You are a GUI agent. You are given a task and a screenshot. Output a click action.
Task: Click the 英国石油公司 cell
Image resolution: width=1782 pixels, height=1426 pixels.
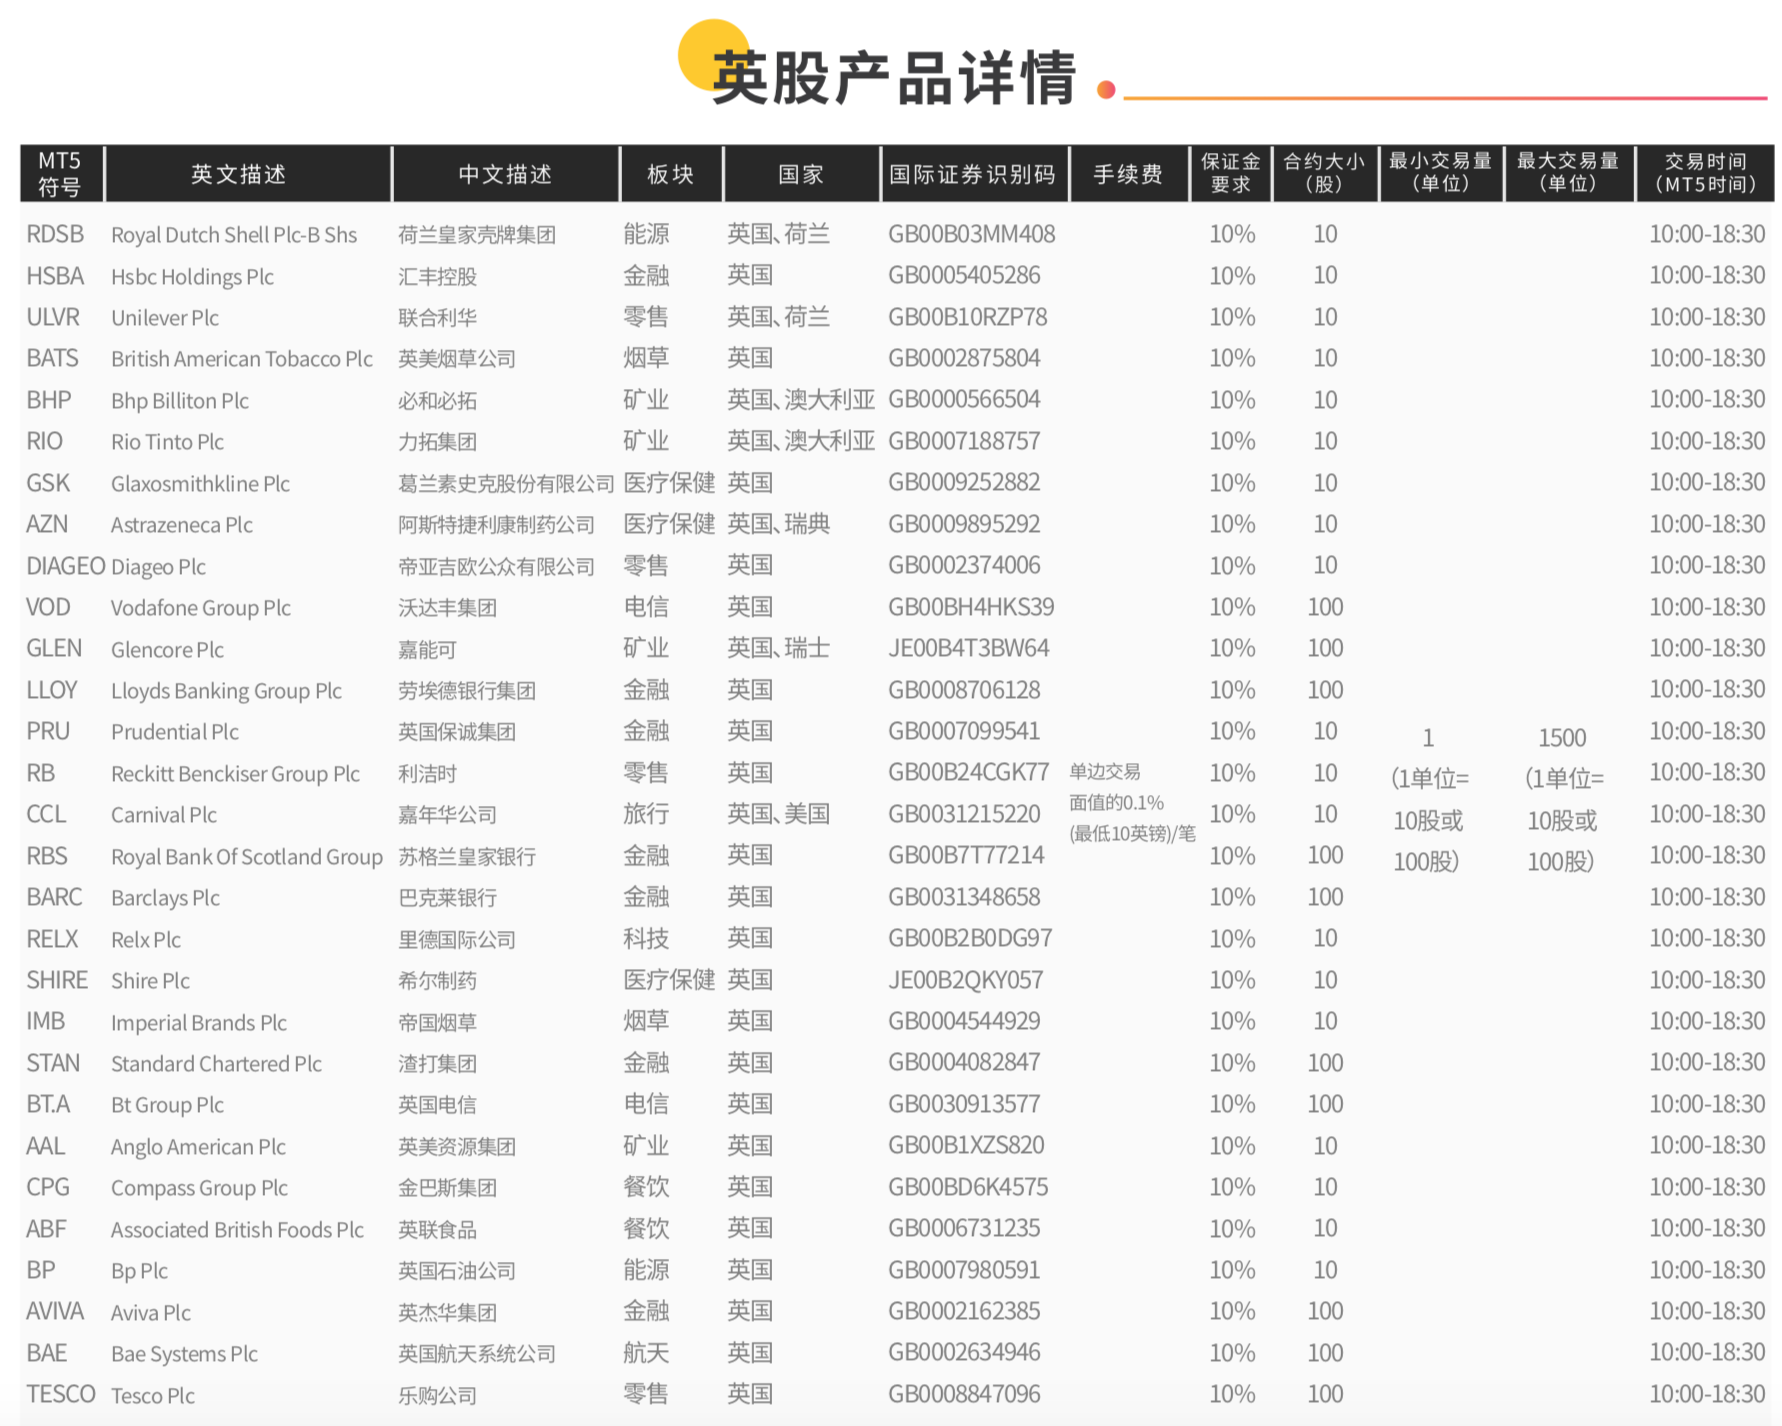[x=457, y=1271]
